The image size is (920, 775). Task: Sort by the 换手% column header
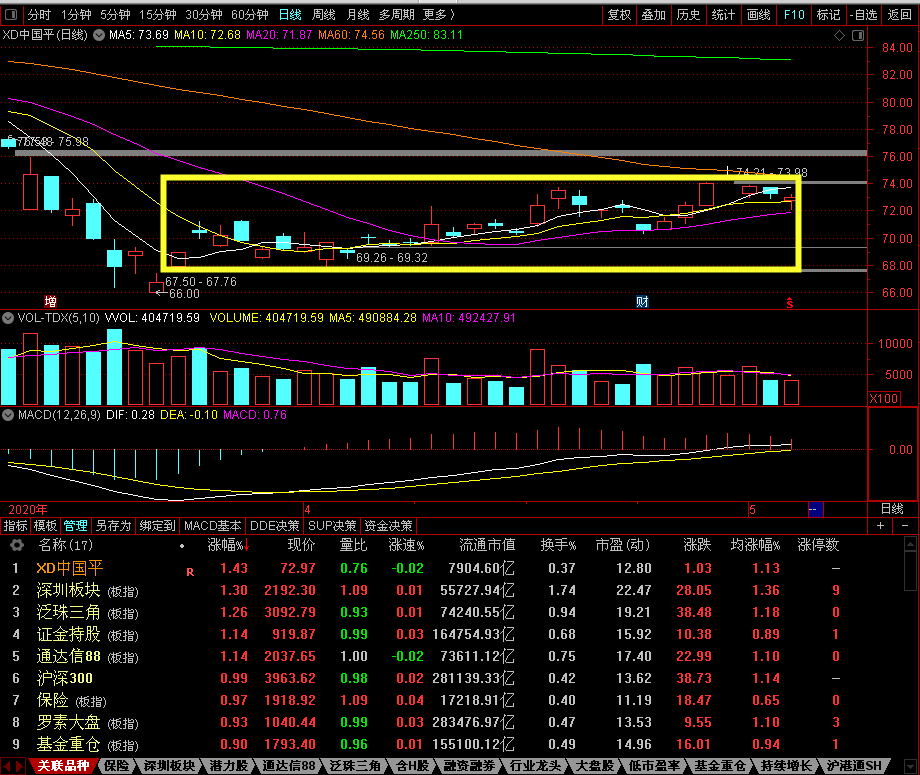coord(558,545)
